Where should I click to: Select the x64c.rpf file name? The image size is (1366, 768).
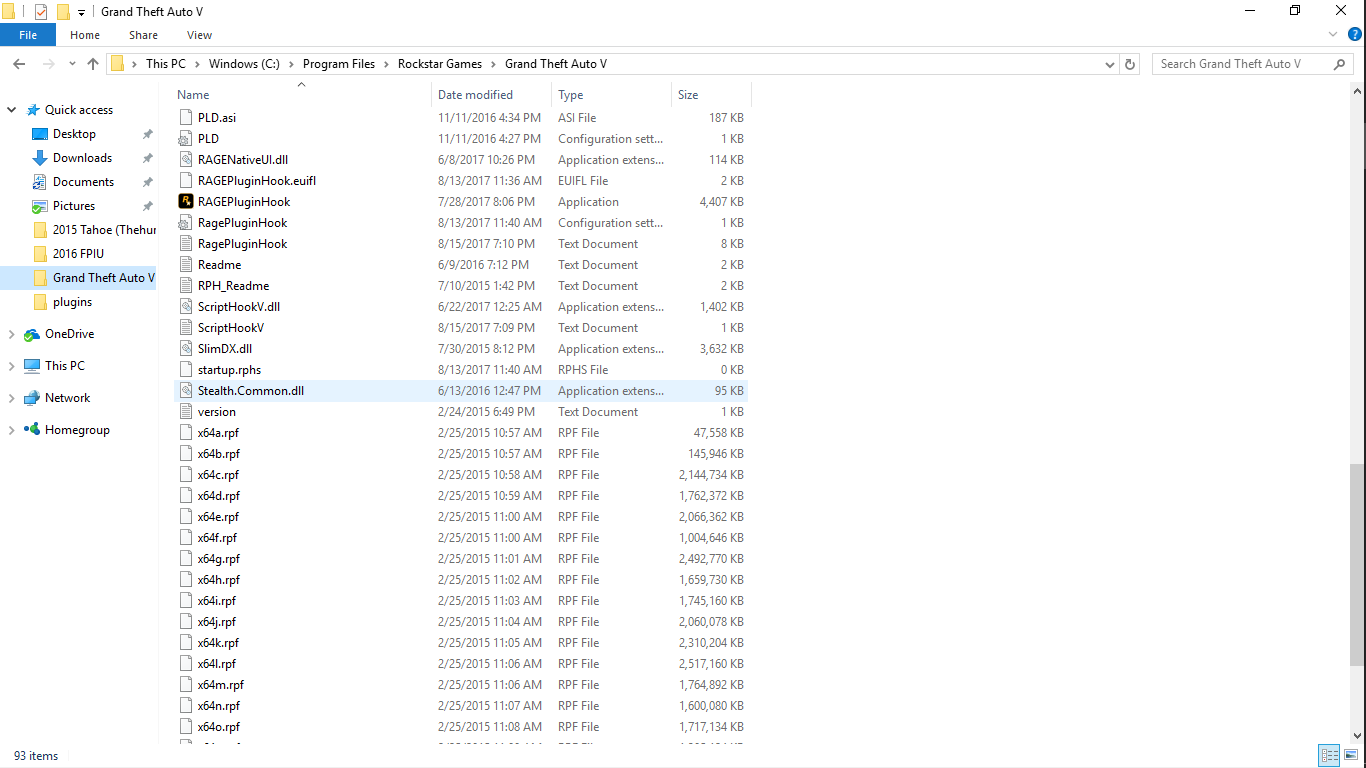pos(218,475)
